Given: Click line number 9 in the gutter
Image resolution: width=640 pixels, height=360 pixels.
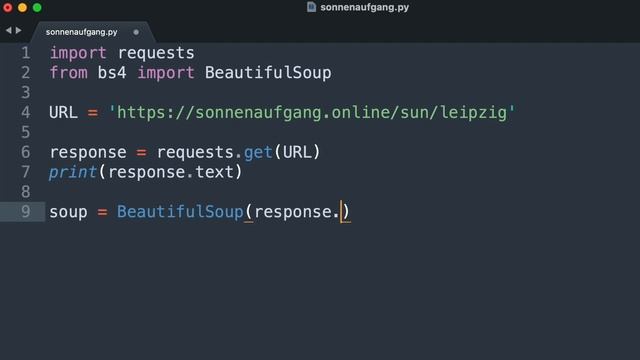Looking at the screenshot, I should [x=26, y=211].
